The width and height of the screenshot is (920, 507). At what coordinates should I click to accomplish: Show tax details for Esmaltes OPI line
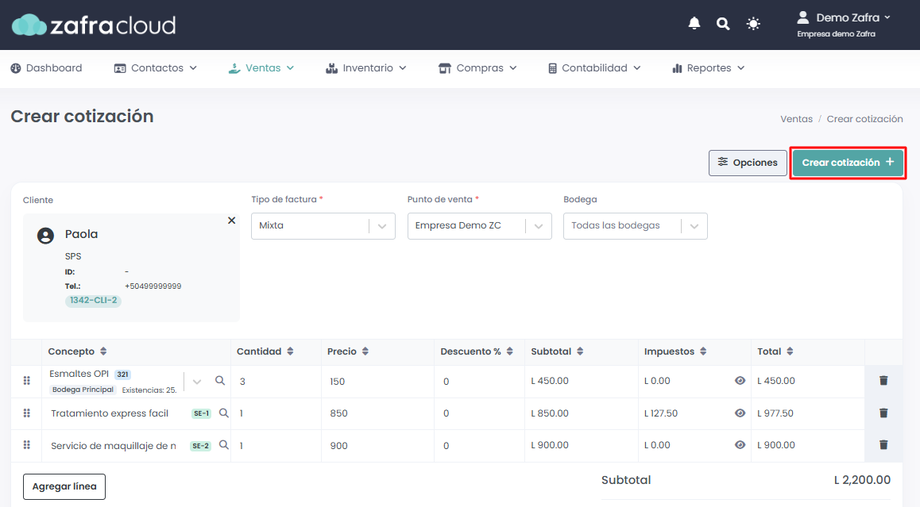740,381
